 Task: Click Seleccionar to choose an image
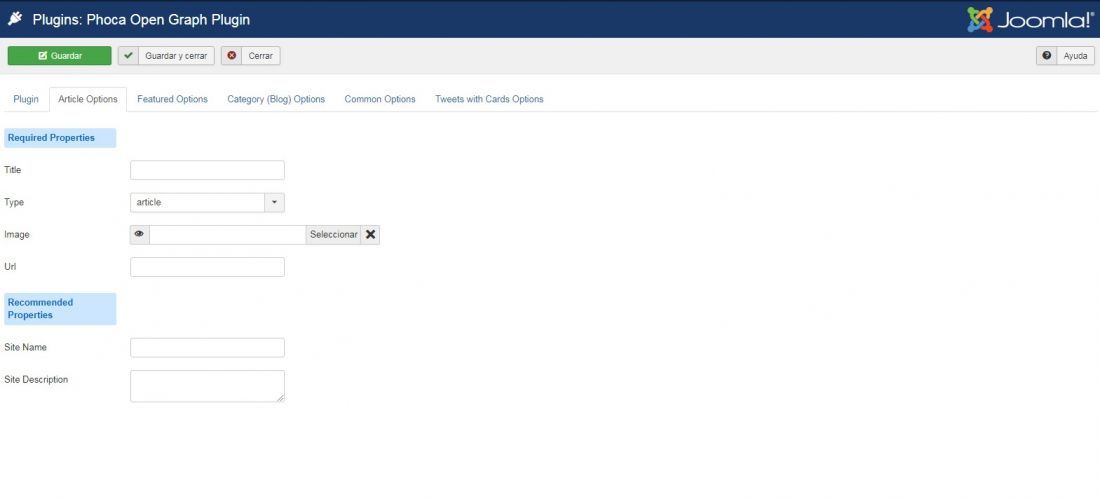(333, 234)
